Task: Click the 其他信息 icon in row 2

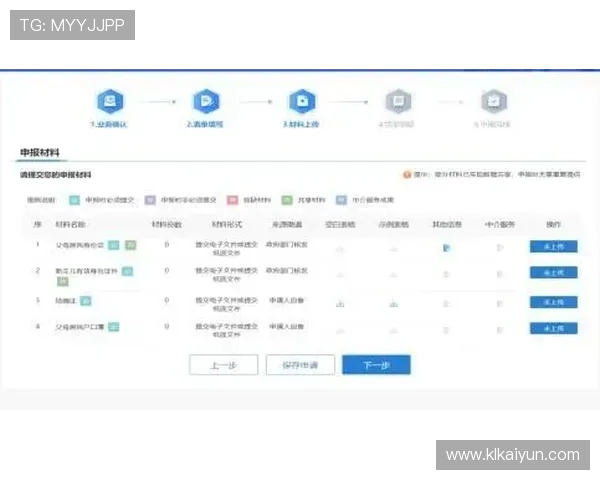Action: tap(446, 274)
